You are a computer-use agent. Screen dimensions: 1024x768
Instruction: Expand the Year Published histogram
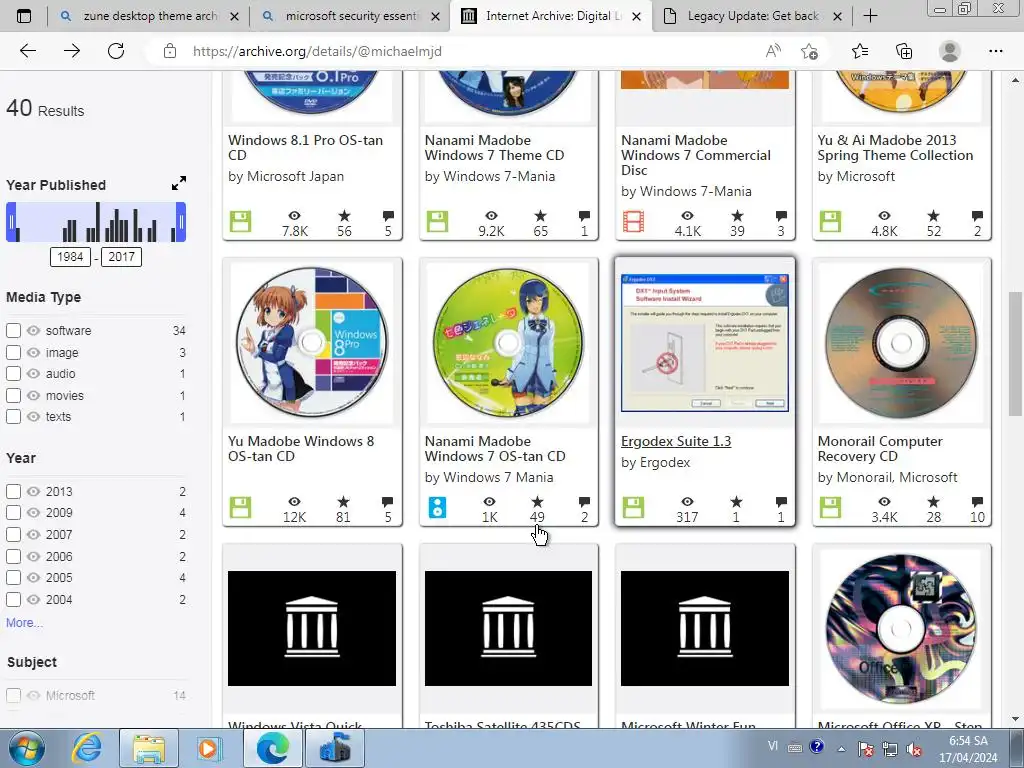[x=178, y=184]
